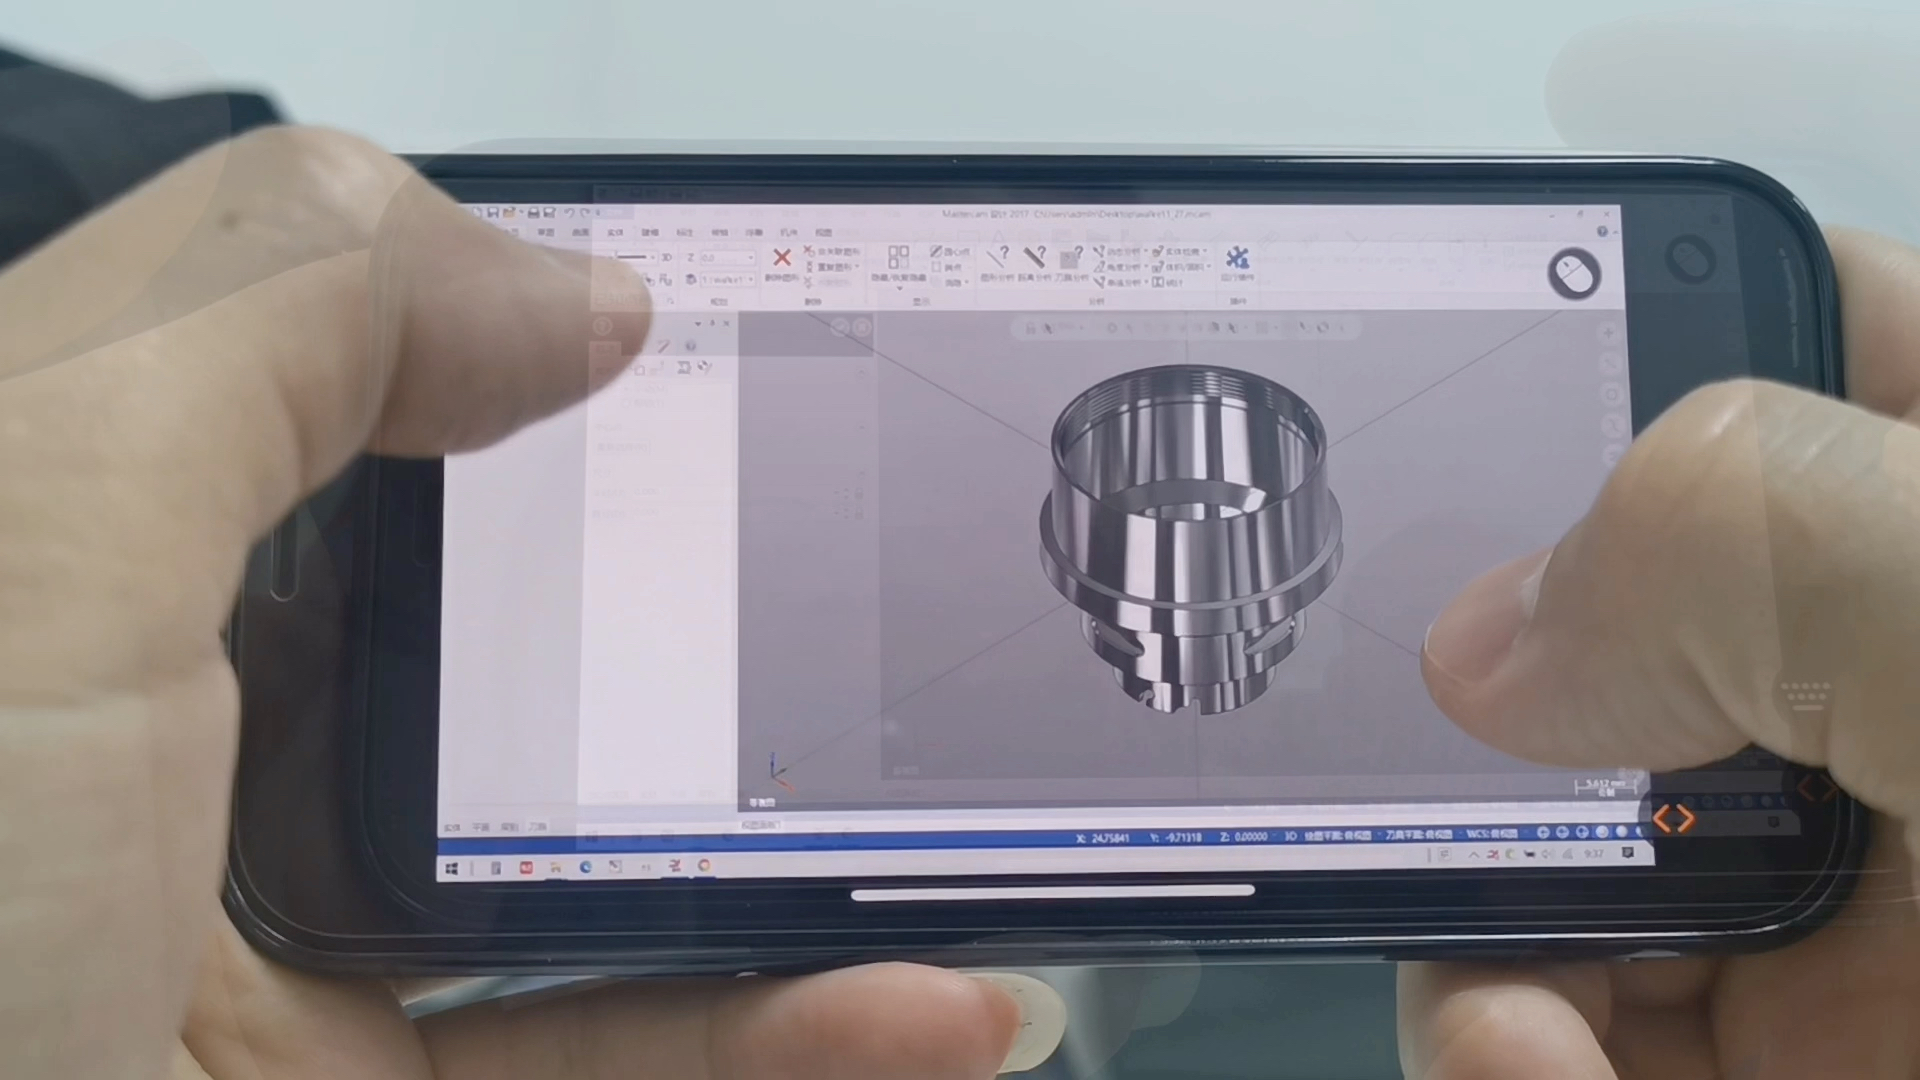Toggle the 3D/2D button beside the Z field
1920x1080 pixels.
[x=666, y=258]
